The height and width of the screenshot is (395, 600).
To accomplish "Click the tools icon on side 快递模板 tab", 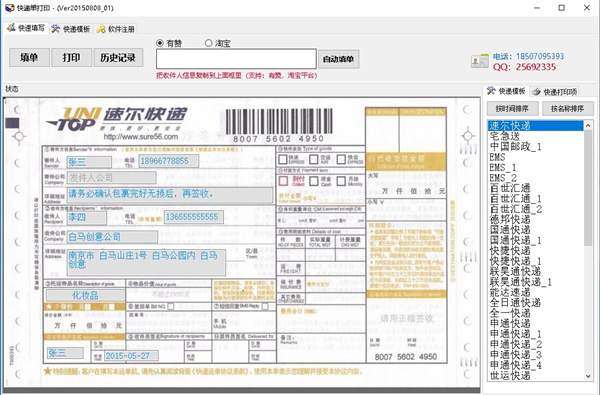I will pyautogui.click(x=491, y=91).
